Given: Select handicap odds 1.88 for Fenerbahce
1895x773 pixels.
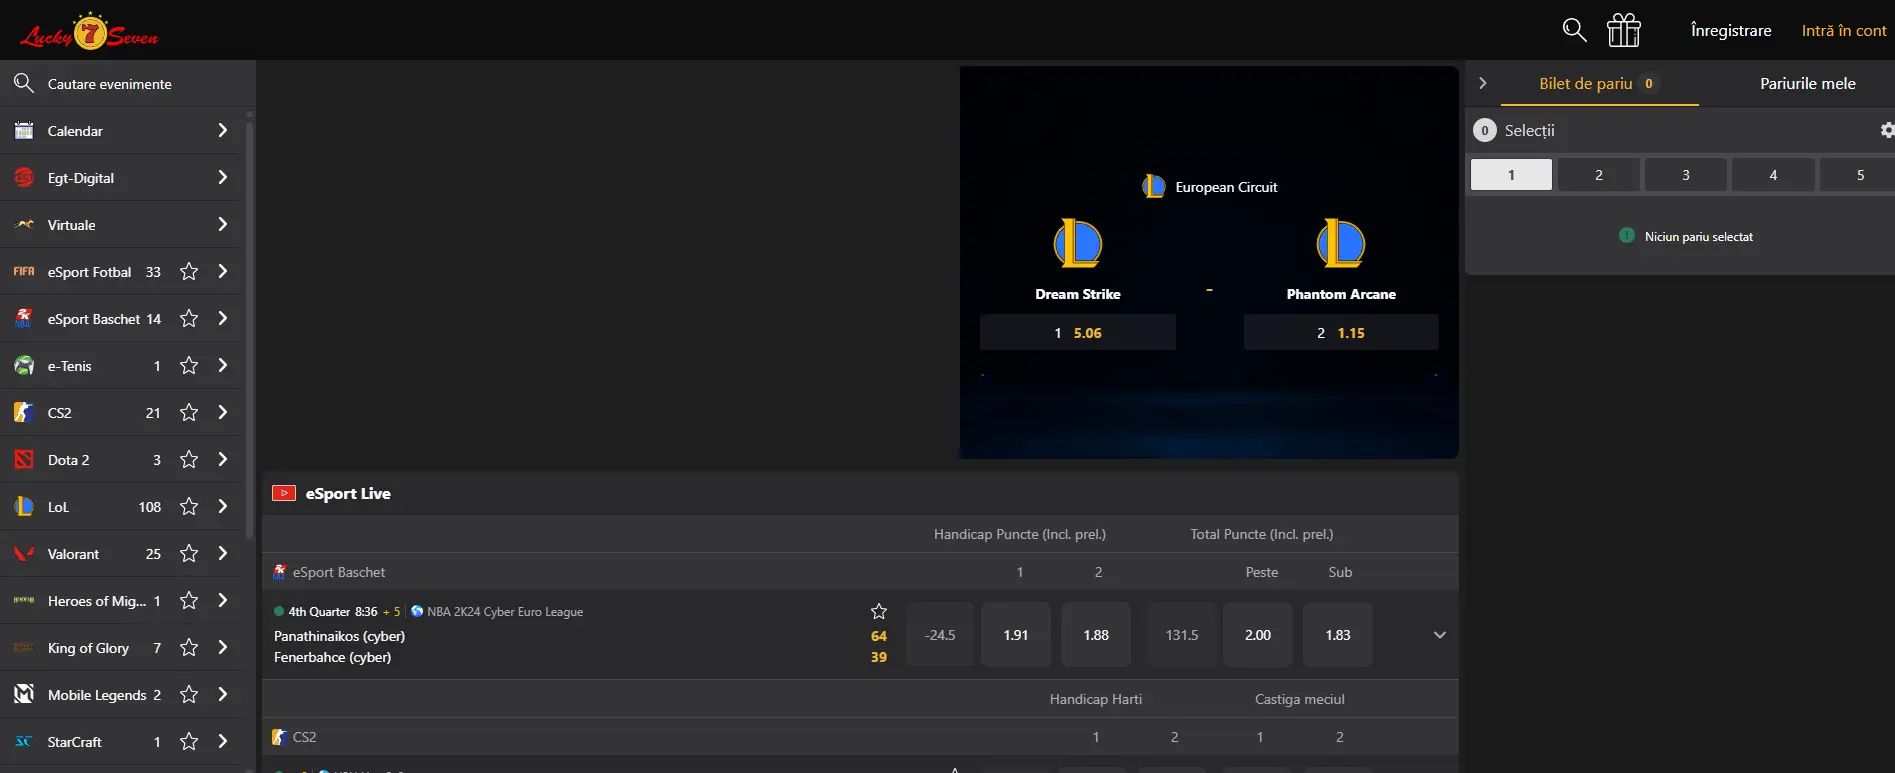Looking at the screenshot, I should (x=1096, y=635).
